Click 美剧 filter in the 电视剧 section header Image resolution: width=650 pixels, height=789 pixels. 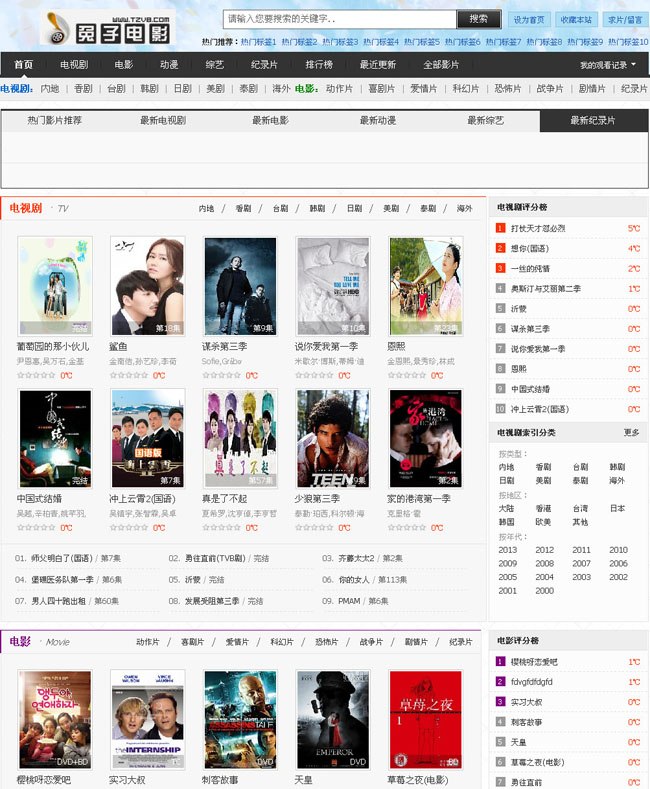[391, 208]
